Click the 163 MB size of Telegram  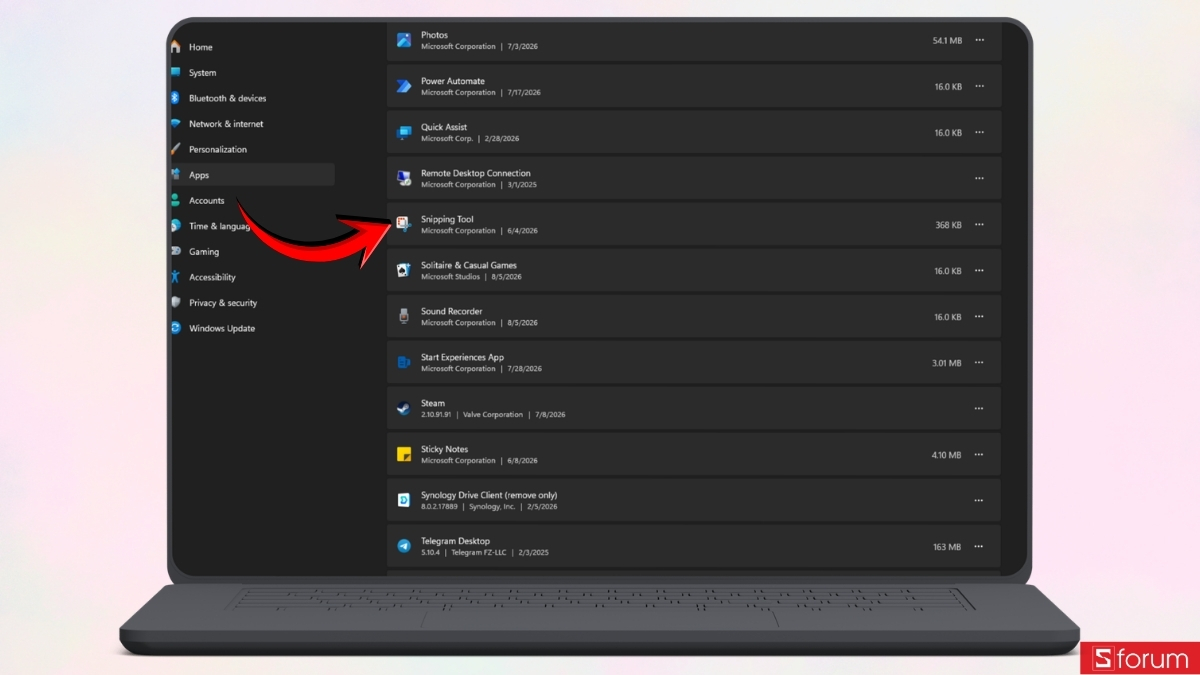[947, 547]
